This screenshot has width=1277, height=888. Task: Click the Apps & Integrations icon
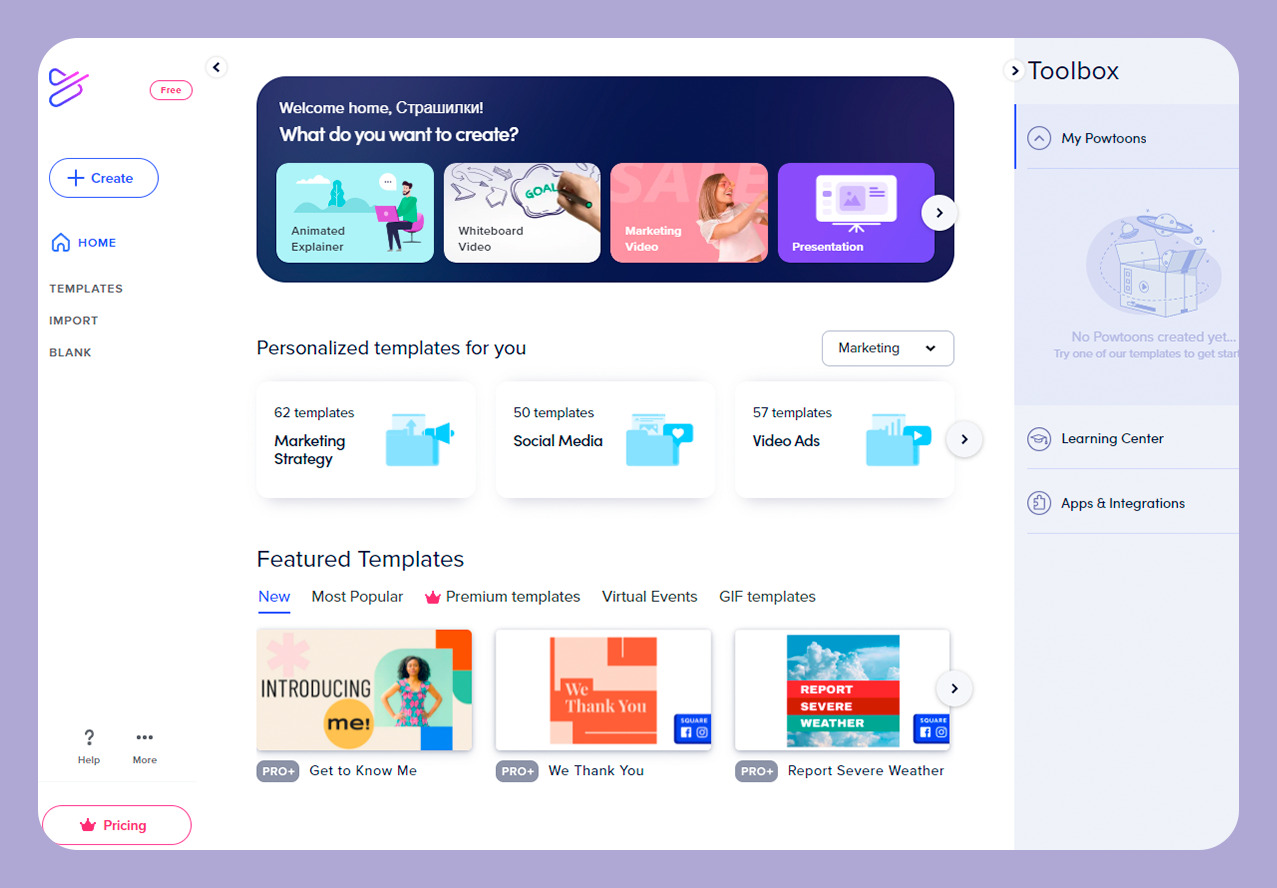tap(1040, 503)
